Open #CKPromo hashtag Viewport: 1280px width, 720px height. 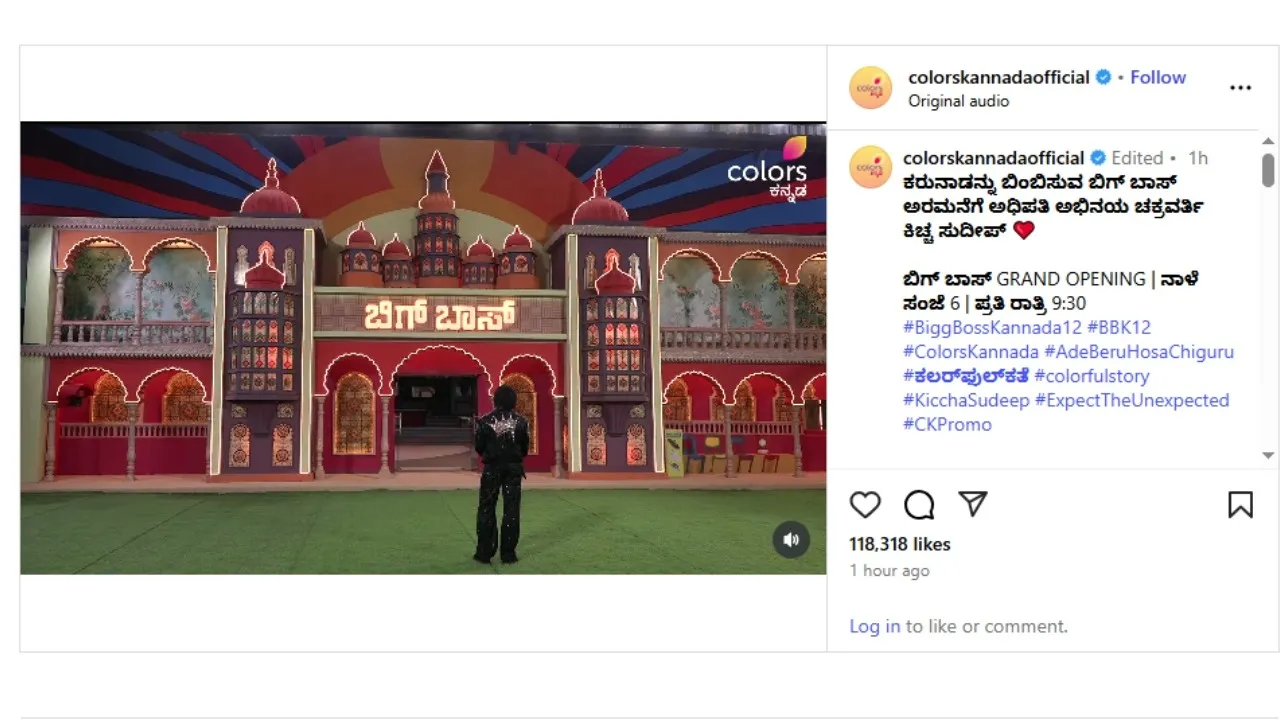(x=947, y=424)
